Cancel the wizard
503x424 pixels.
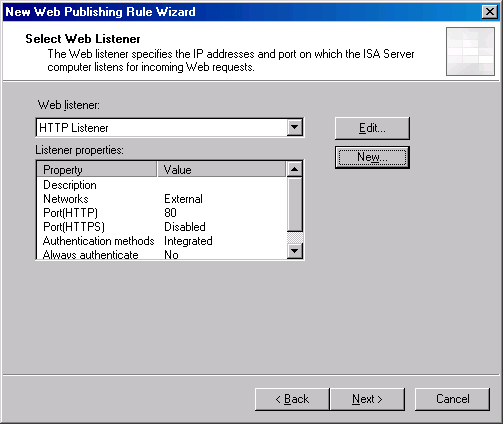[x=453, y=399]
